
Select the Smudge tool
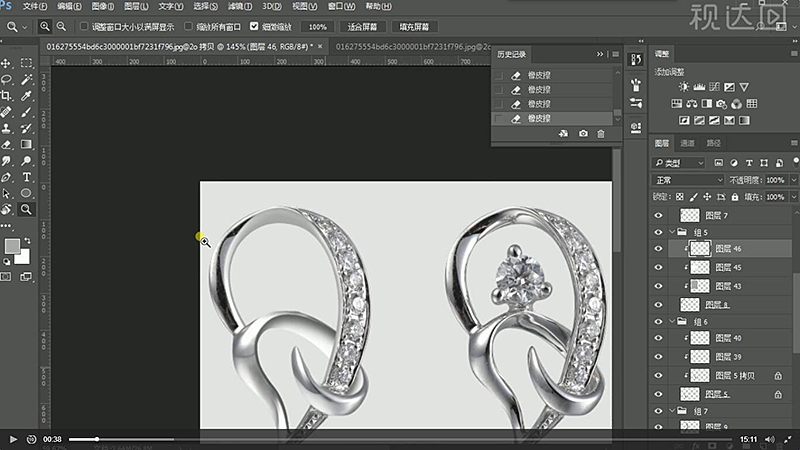coord(6,161)
